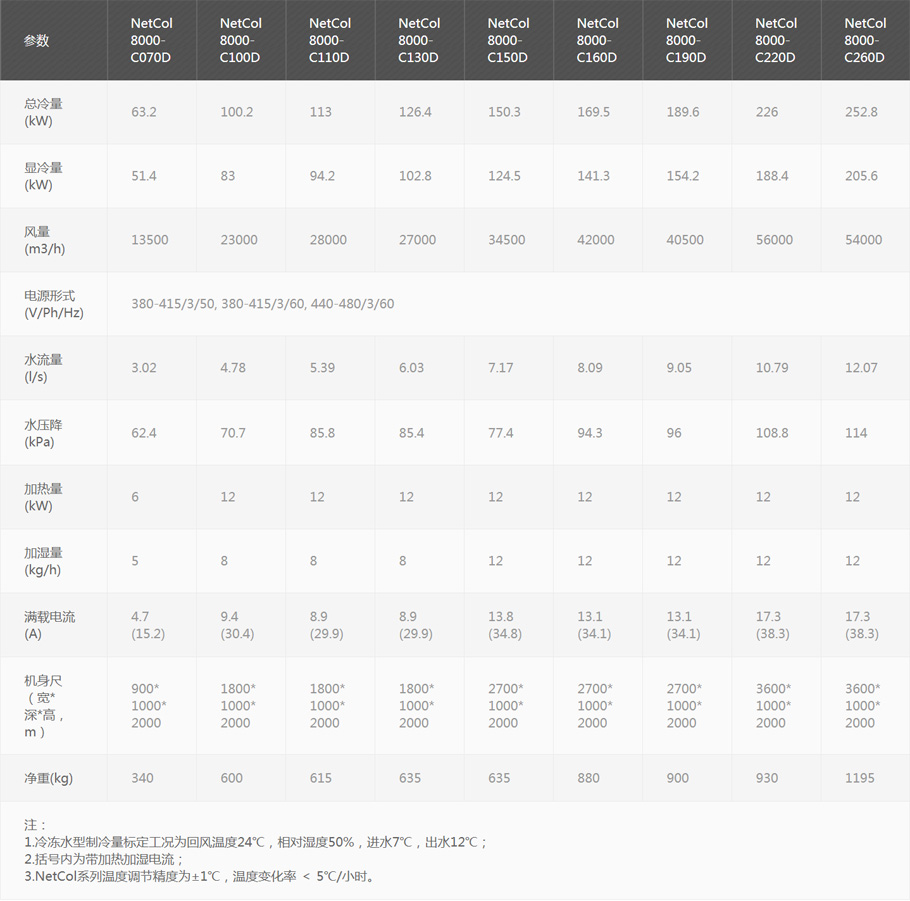The image size is (910, 901).
Task: Click the 水压降 (kPa) row label
Action: [43, 433]
